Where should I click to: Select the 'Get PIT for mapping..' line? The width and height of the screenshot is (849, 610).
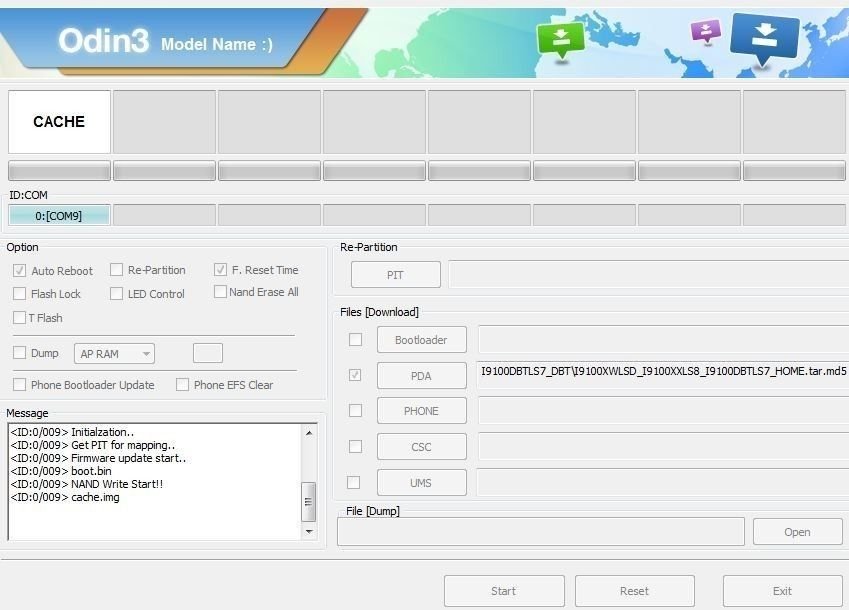(x=93, y=445)
